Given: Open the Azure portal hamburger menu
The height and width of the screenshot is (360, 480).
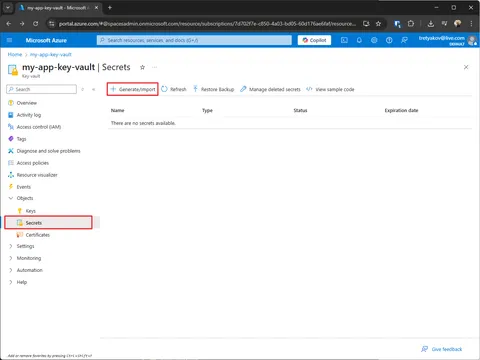Looking at the screenshot, I should click(x=9, y=40).
